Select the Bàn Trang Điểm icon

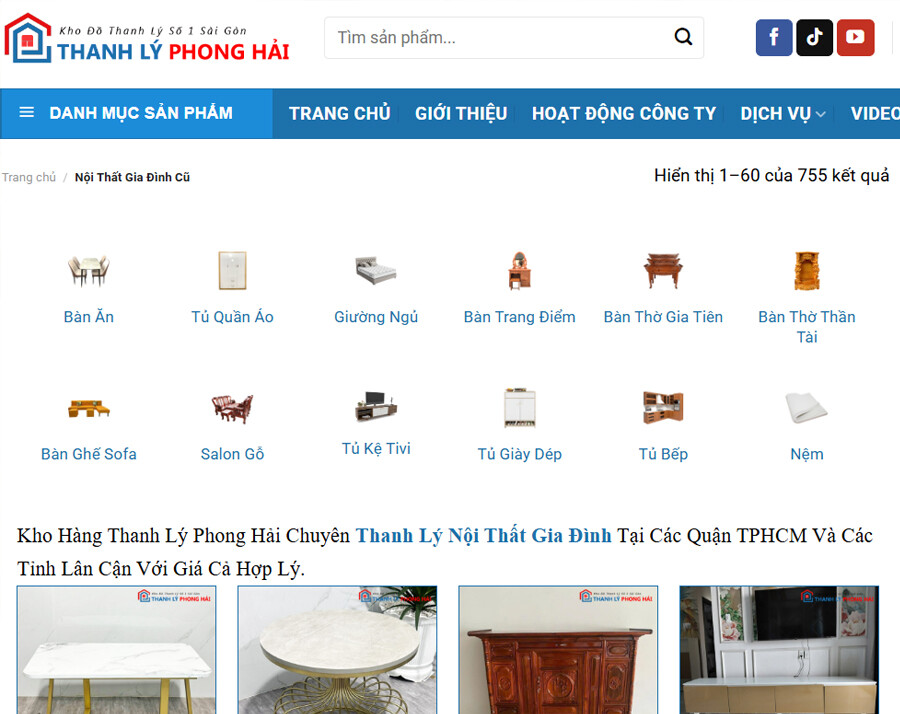tap(519, 270)
